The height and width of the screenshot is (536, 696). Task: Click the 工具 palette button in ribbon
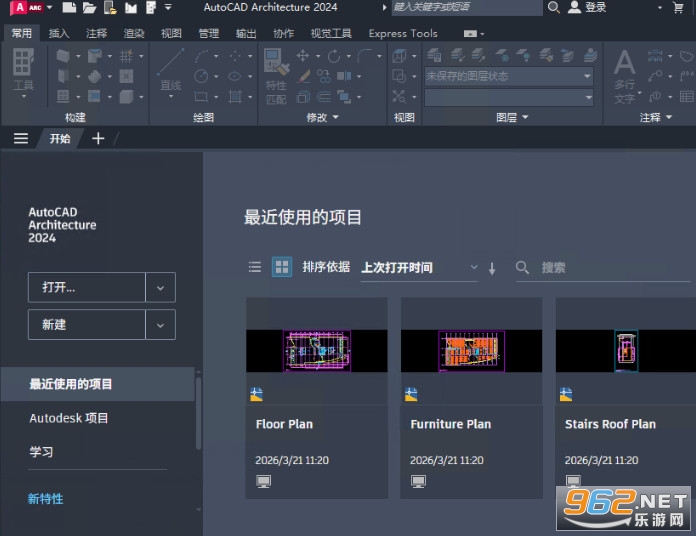tap(24, 73)
